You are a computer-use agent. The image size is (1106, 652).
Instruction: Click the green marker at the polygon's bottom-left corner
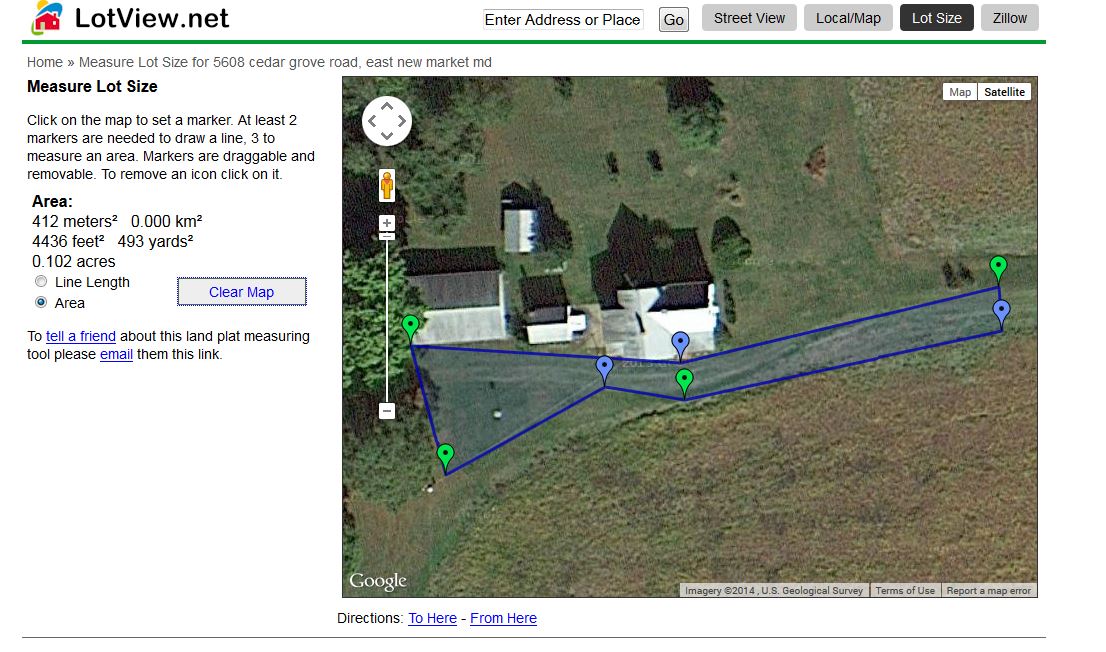coord(445,458)
